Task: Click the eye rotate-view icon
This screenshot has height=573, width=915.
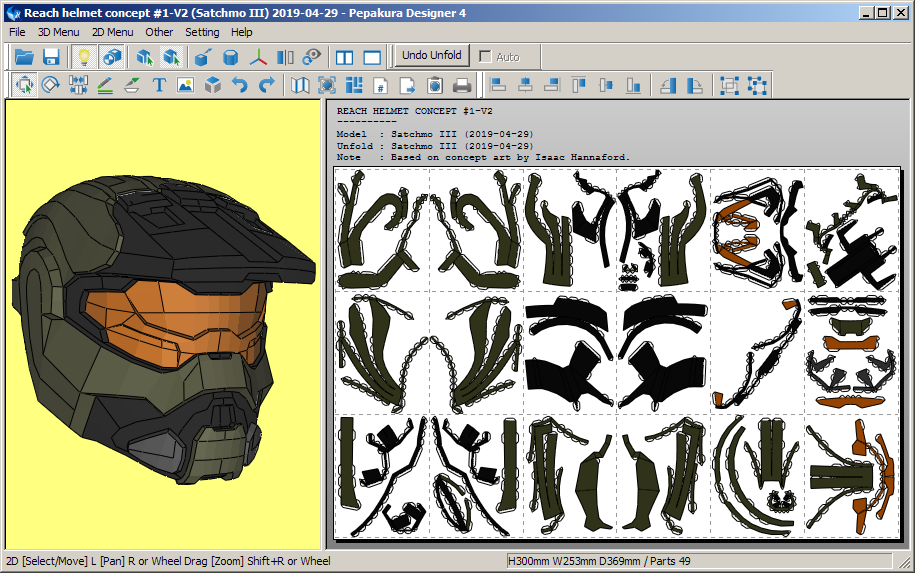Action: click(312, 57)
